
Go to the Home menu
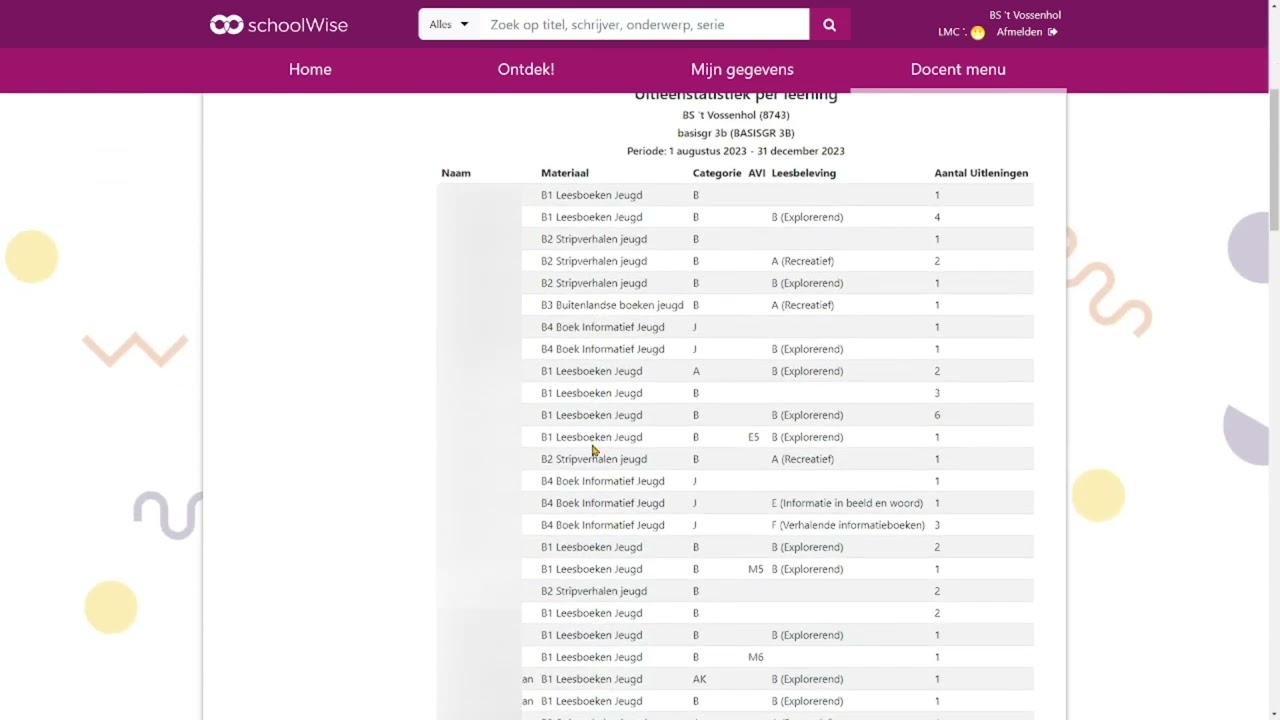tap(310, 69)
